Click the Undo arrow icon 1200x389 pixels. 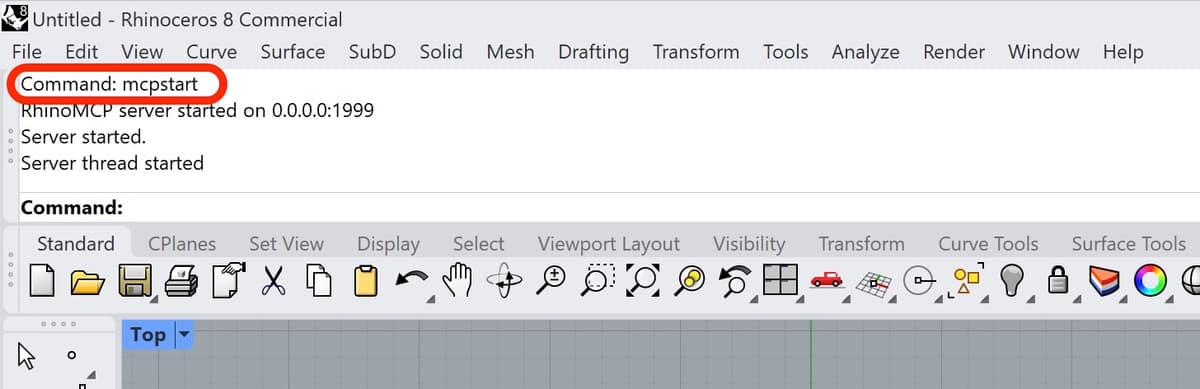tap(410, 279)
